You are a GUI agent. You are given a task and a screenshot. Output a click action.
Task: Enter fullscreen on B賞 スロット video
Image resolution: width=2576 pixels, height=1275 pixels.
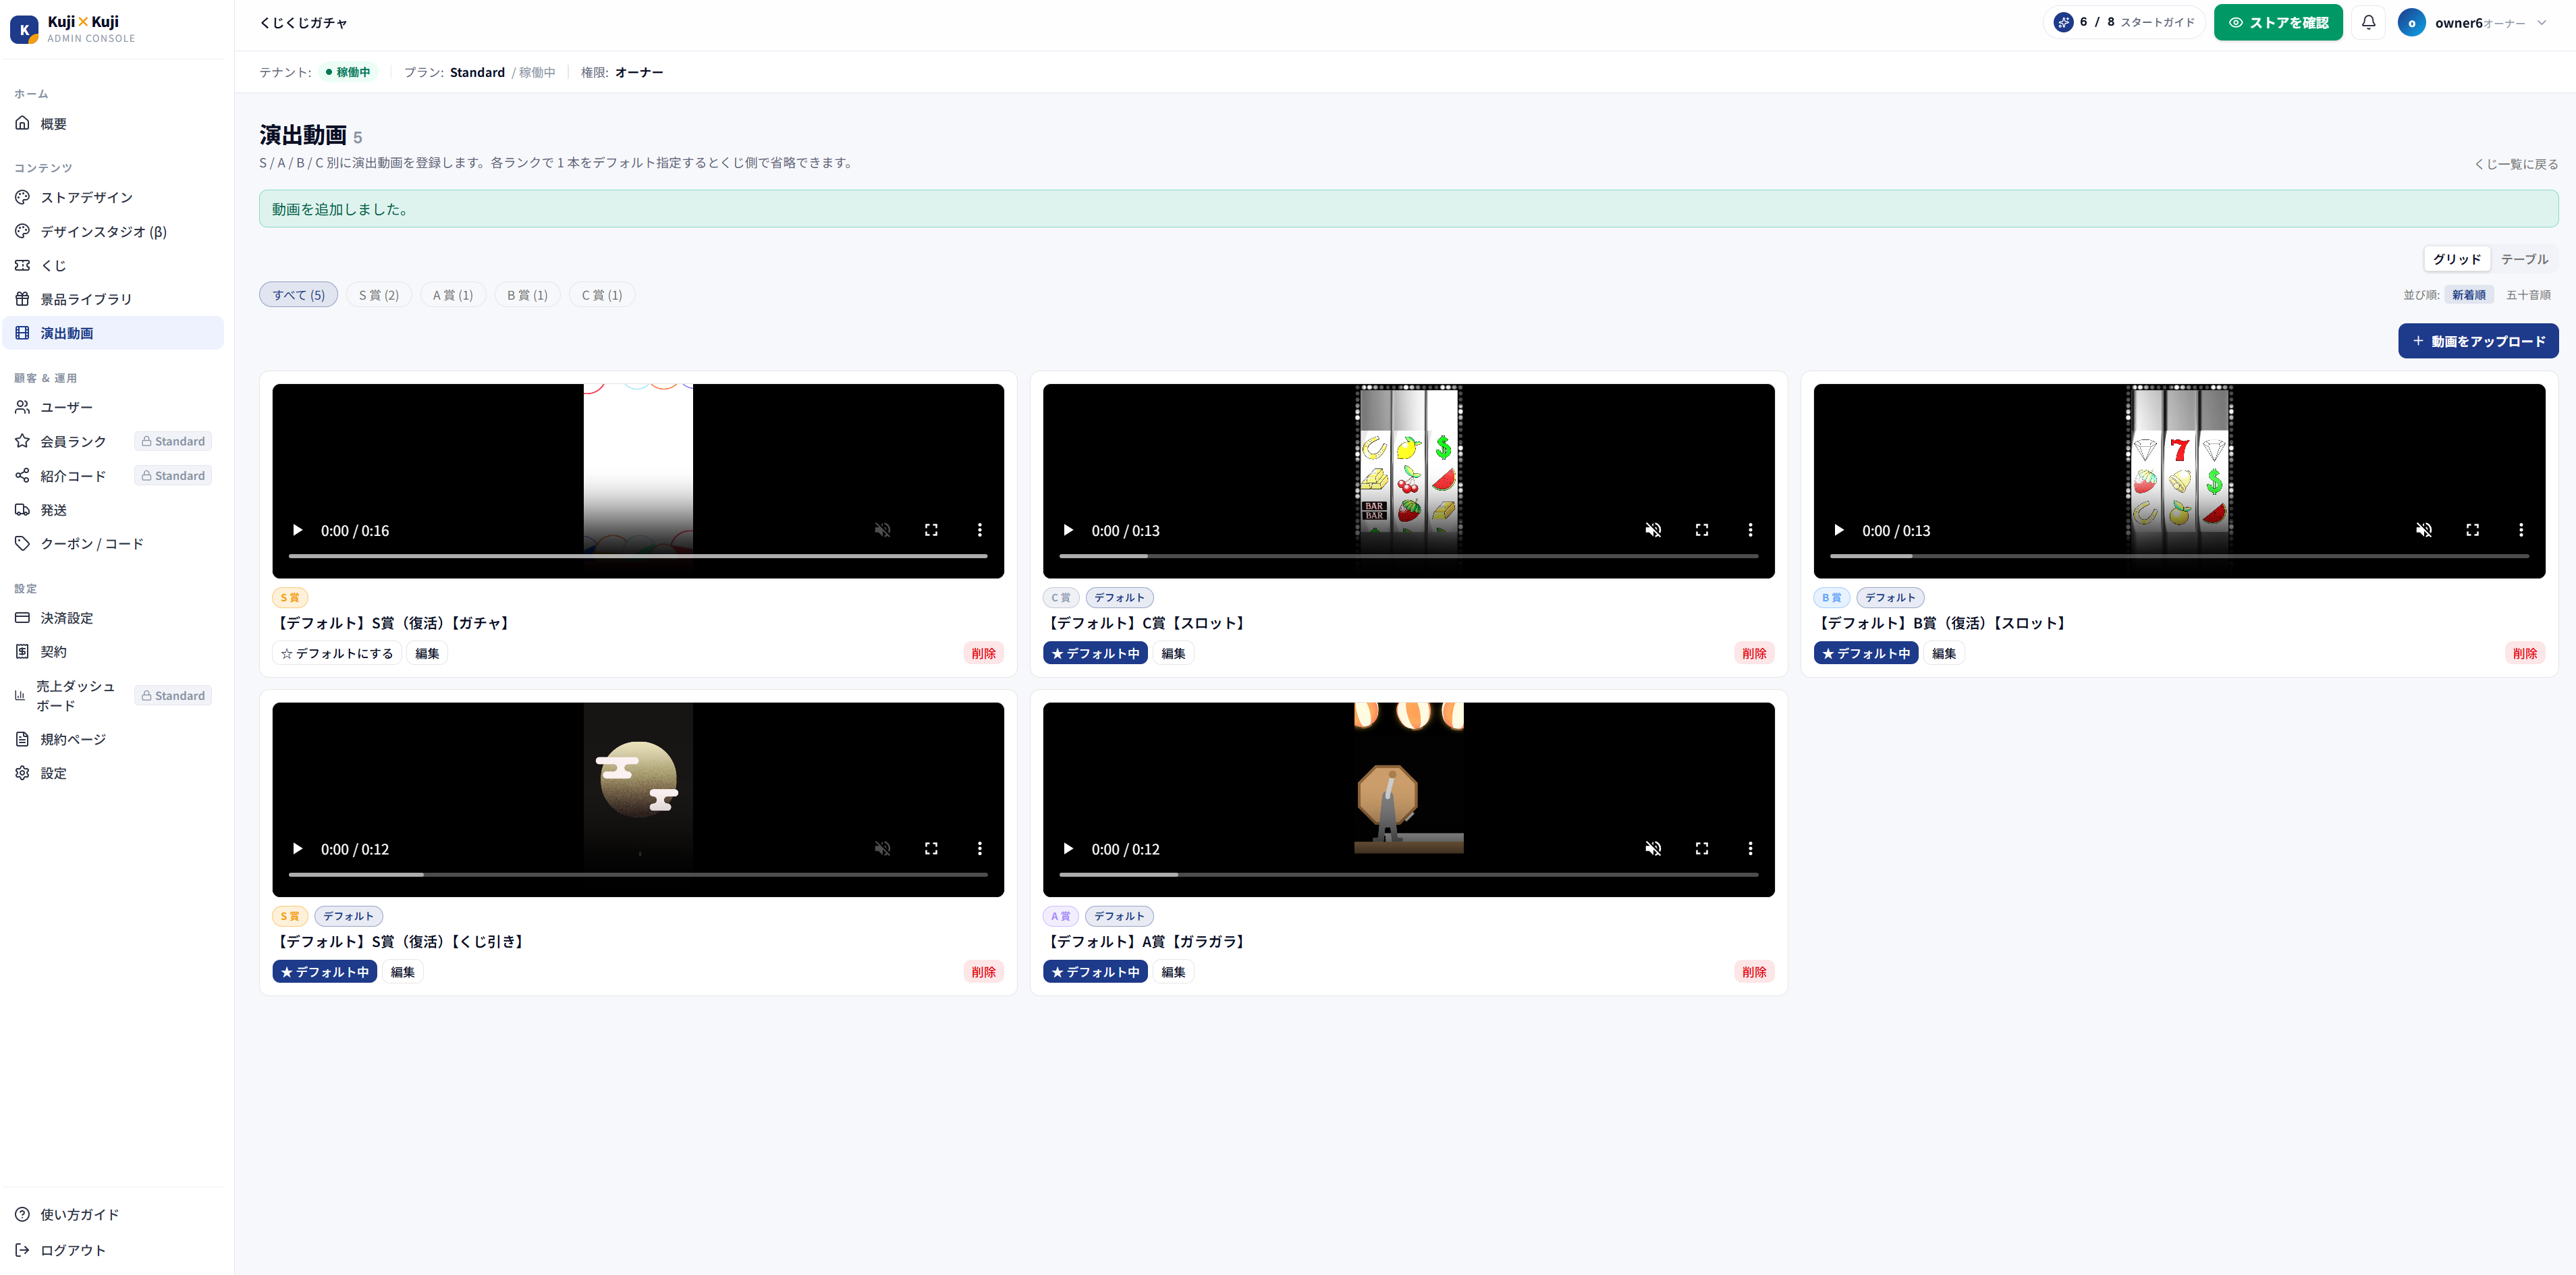2473,530
